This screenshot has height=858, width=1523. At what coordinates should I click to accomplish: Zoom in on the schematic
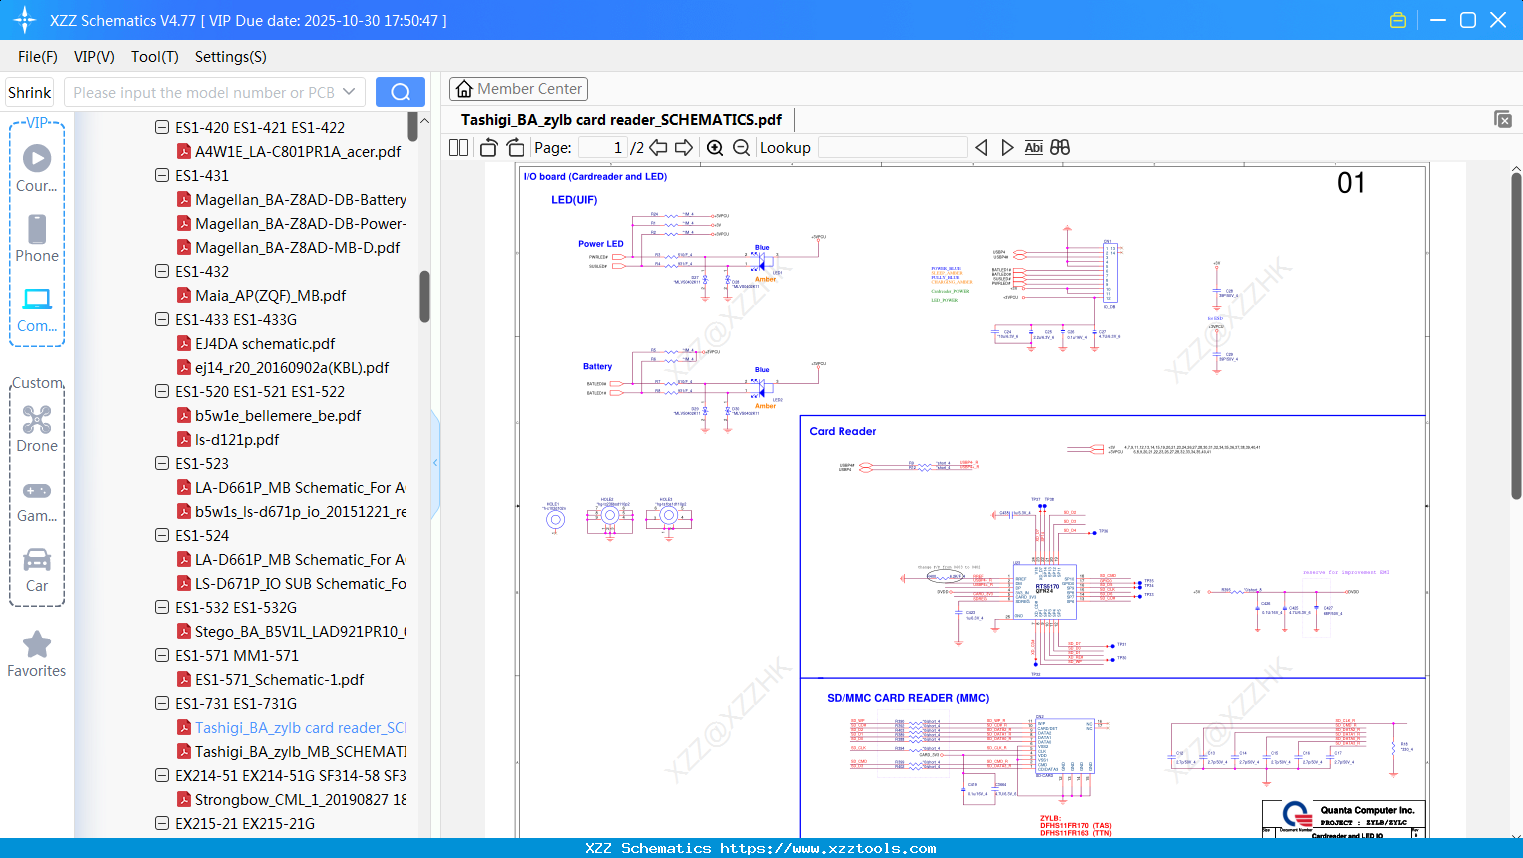tap(715, 147)
